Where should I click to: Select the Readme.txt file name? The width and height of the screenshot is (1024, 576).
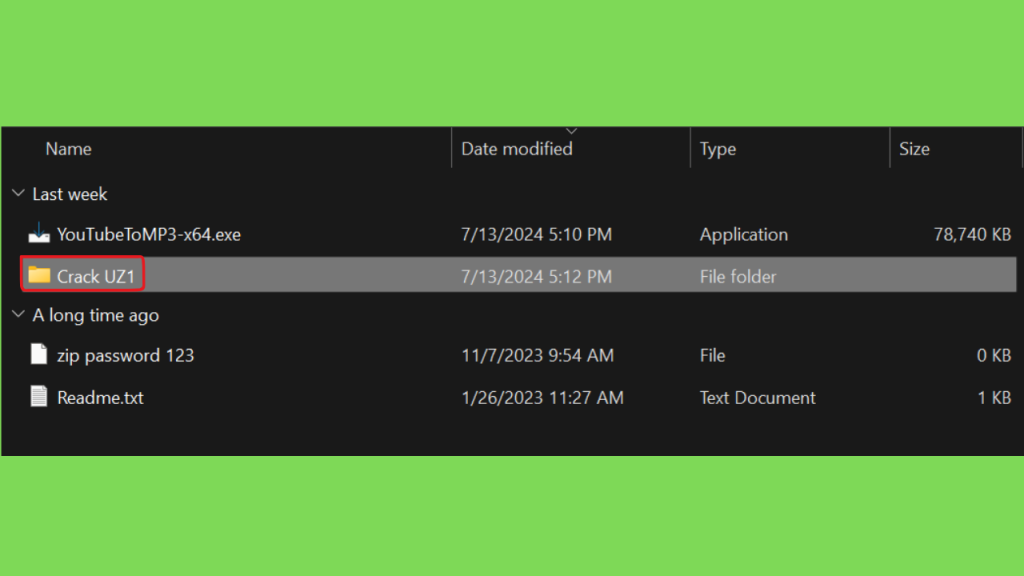point(101,398)
